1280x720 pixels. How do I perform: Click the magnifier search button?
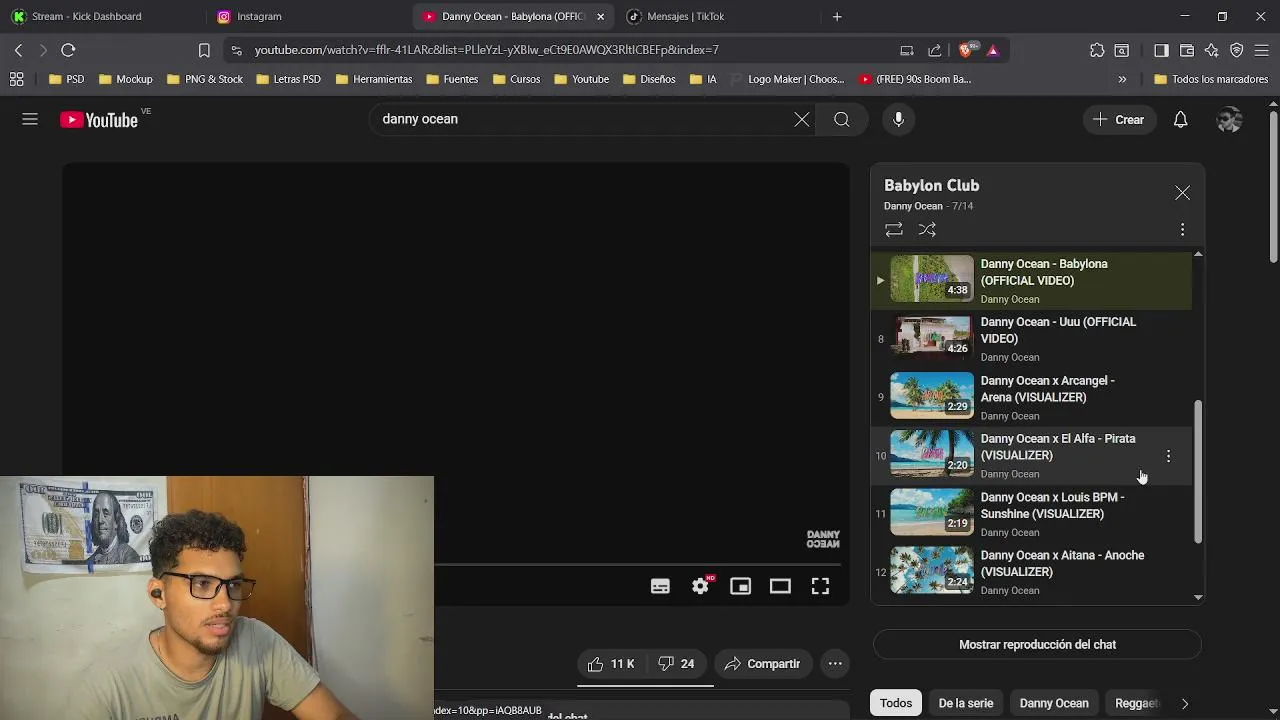pos(842,119)
